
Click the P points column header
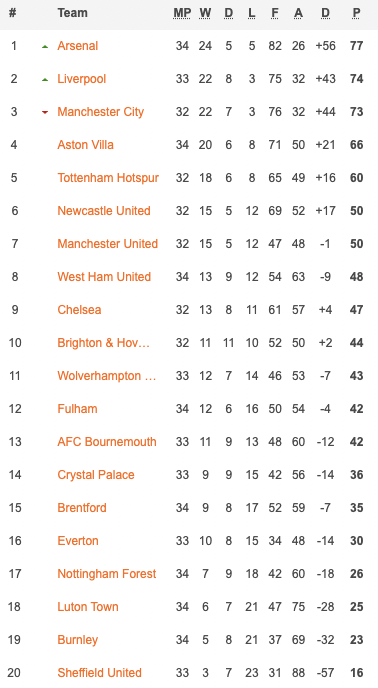pyautogui.click(x=356, y=13)
